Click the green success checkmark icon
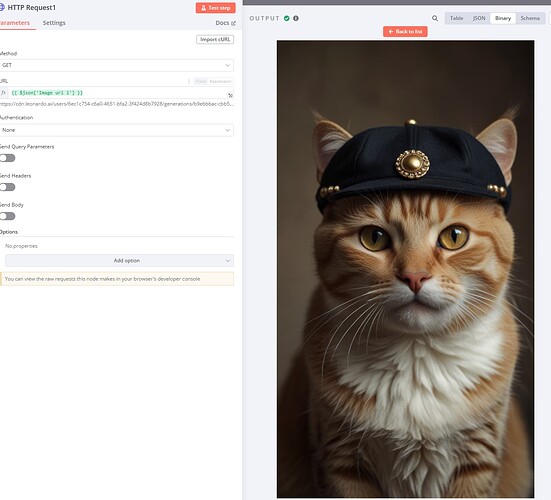 287,18
